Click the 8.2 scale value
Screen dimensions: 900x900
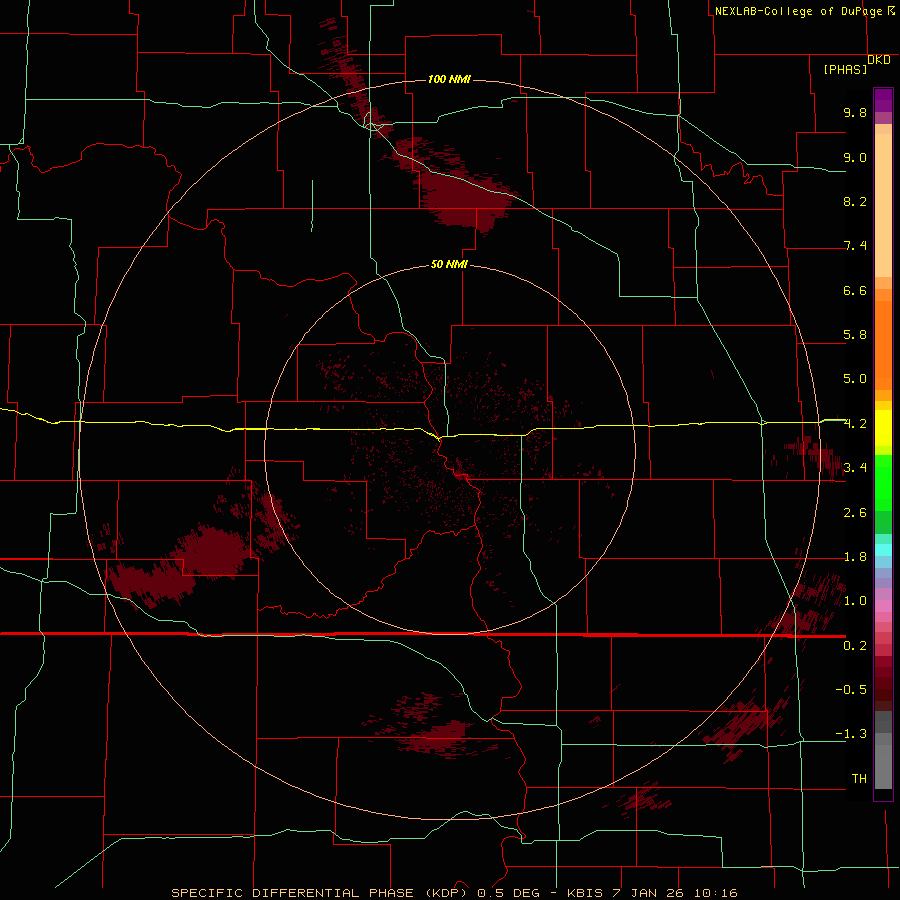855,201
